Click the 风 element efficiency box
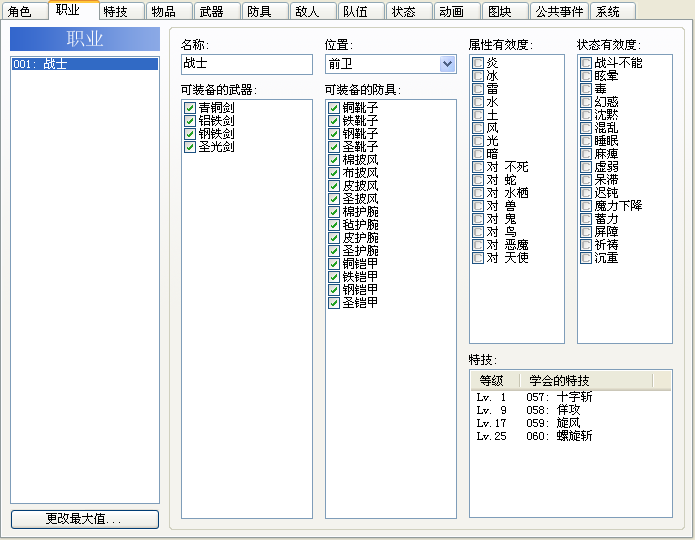This screenshot has width=695, height=540. 478,128
